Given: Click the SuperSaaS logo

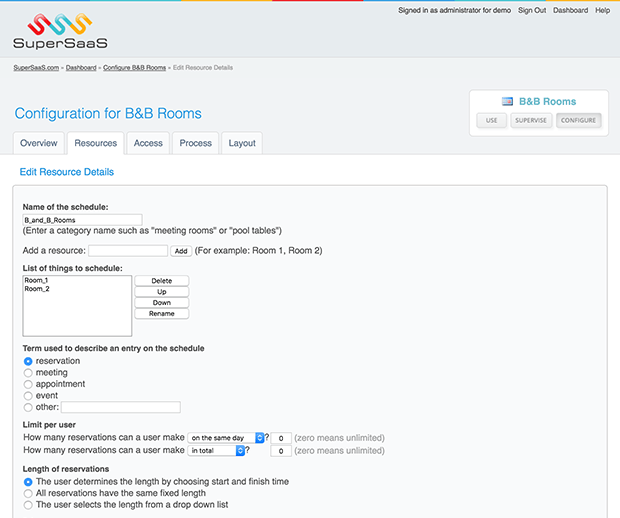Looking at the screenshot, I should 60,31.
